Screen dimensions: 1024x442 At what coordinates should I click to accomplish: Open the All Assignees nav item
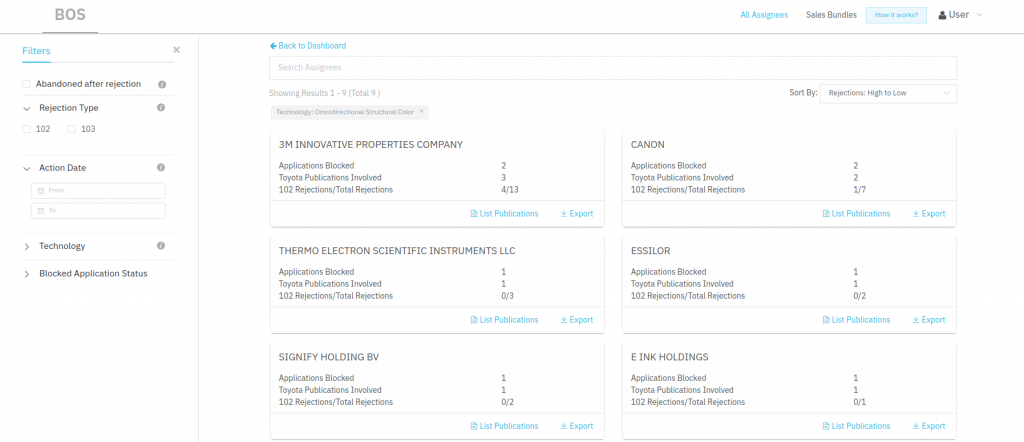click(x=764, y=15)
